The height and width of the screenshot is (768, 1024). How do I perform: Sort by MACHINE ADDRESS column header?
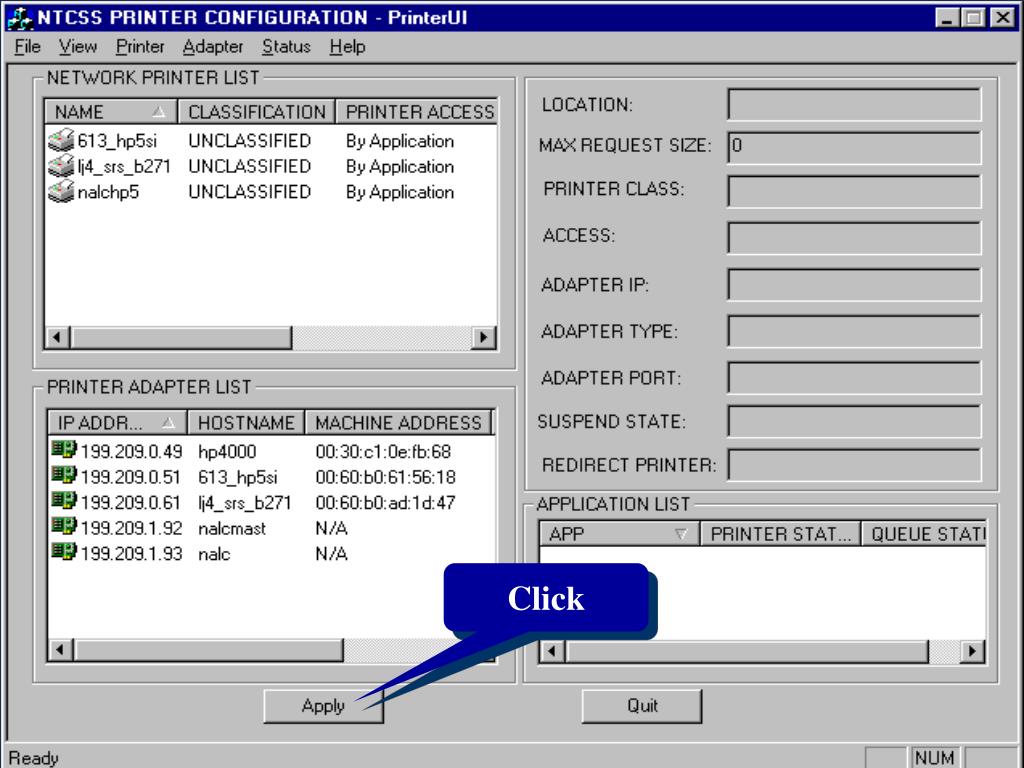click(398, 423)
